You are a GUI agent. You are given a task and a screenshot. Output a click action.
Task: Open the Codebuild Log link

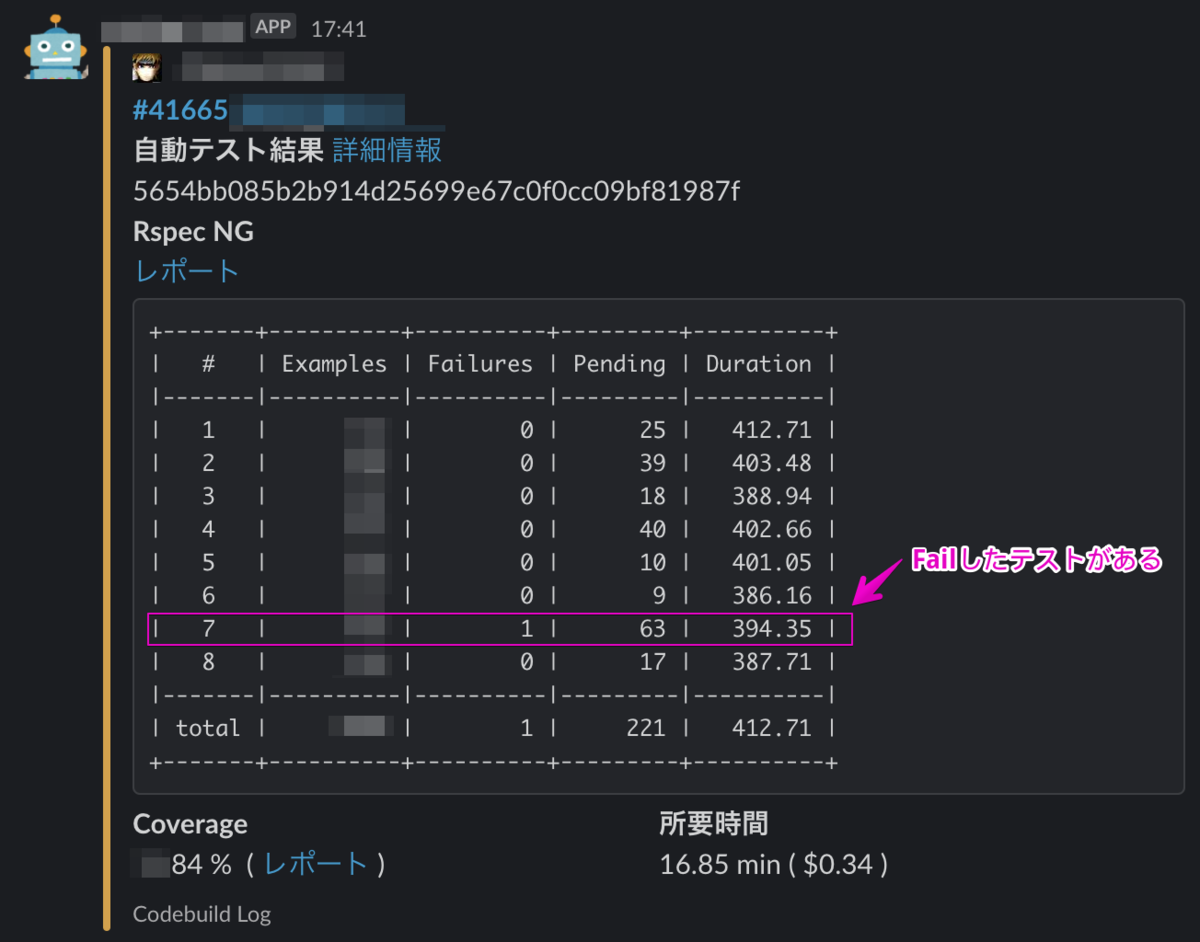click(202, 914)
